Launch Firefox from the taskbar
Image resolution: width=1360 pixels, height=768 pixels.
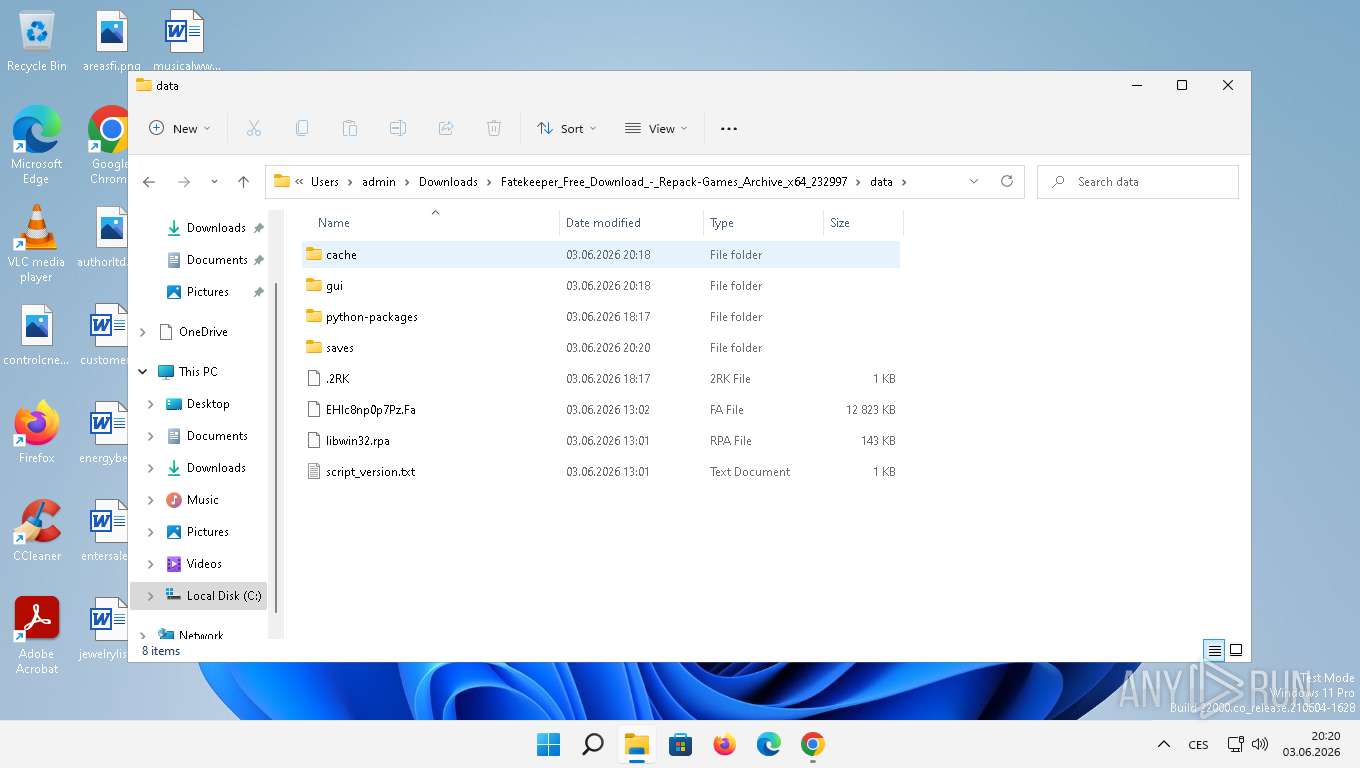coord(725,744)
